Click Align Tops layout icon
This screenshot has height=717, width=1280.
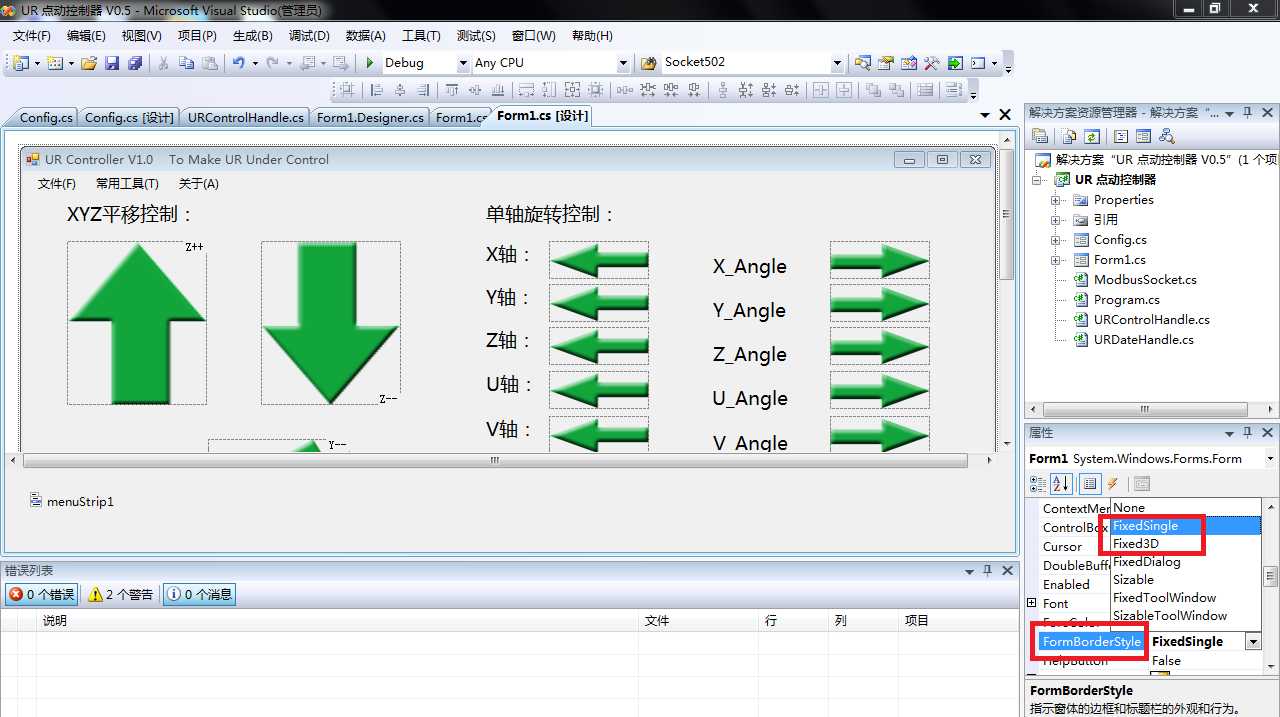point(451,91)
